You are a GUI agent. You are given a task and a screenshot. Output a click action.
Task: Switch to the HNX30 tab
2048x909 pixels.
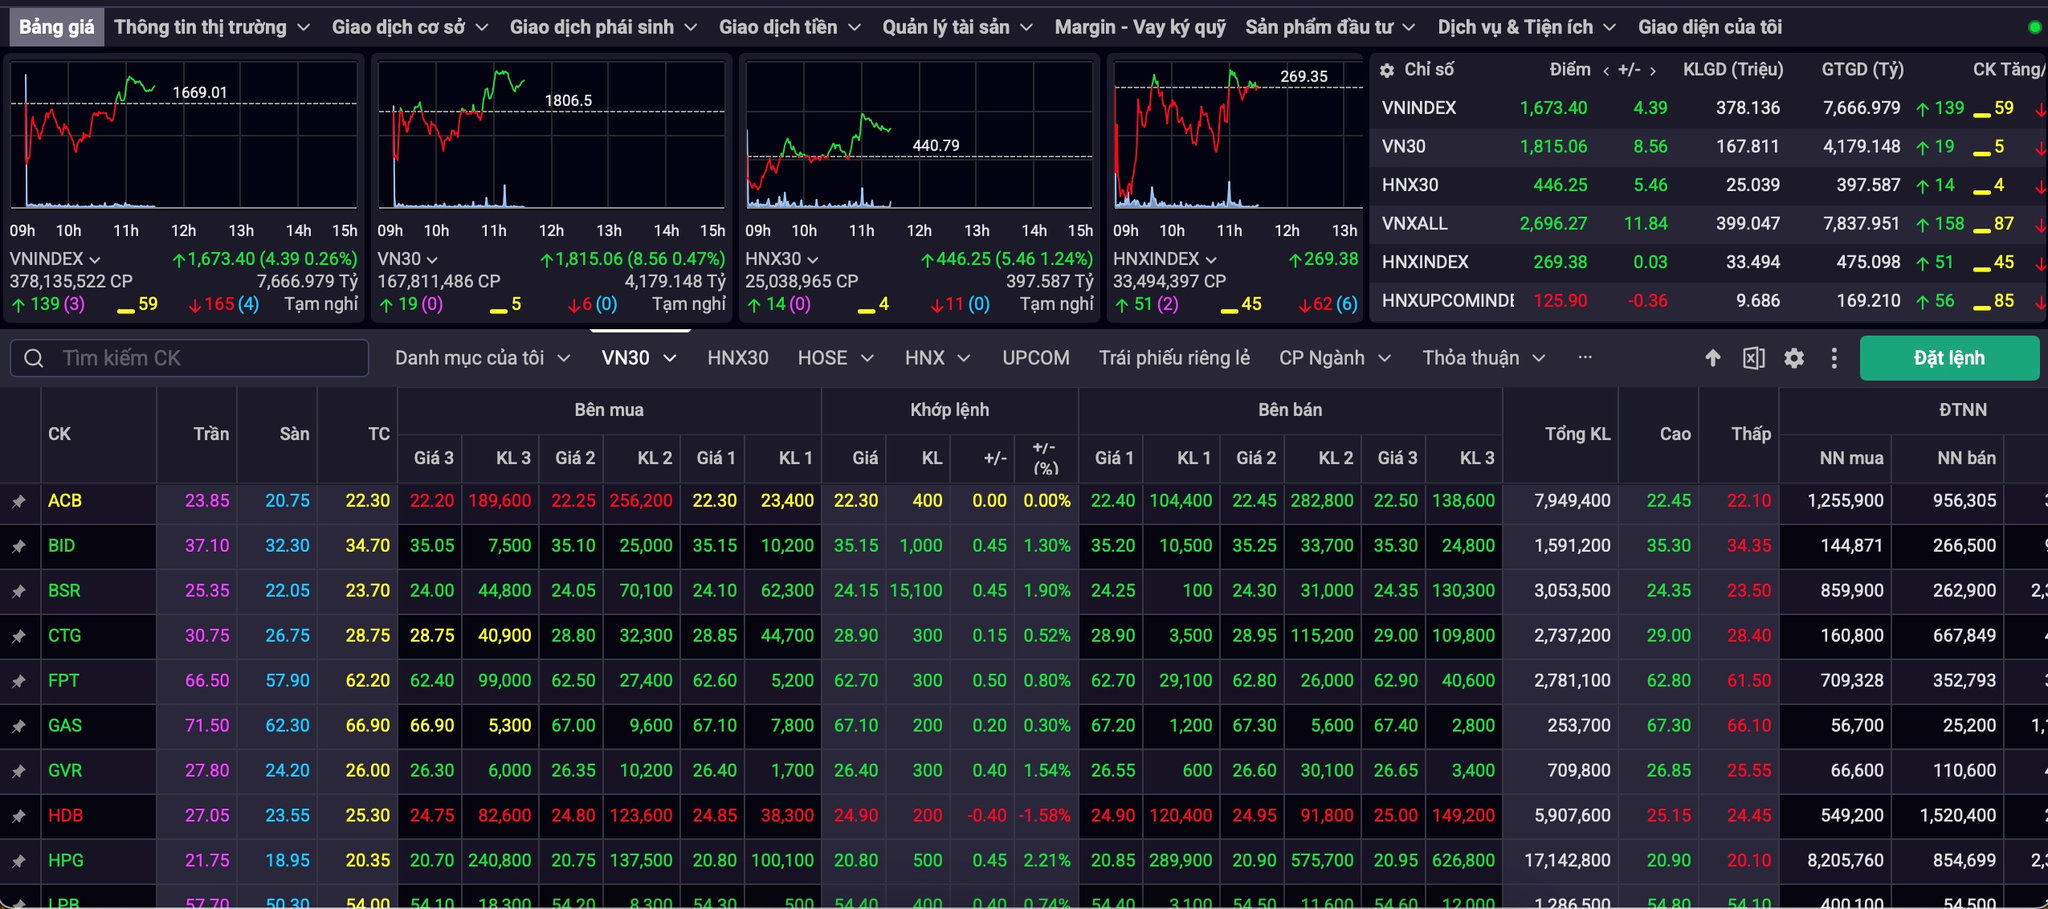pos(738,358)
